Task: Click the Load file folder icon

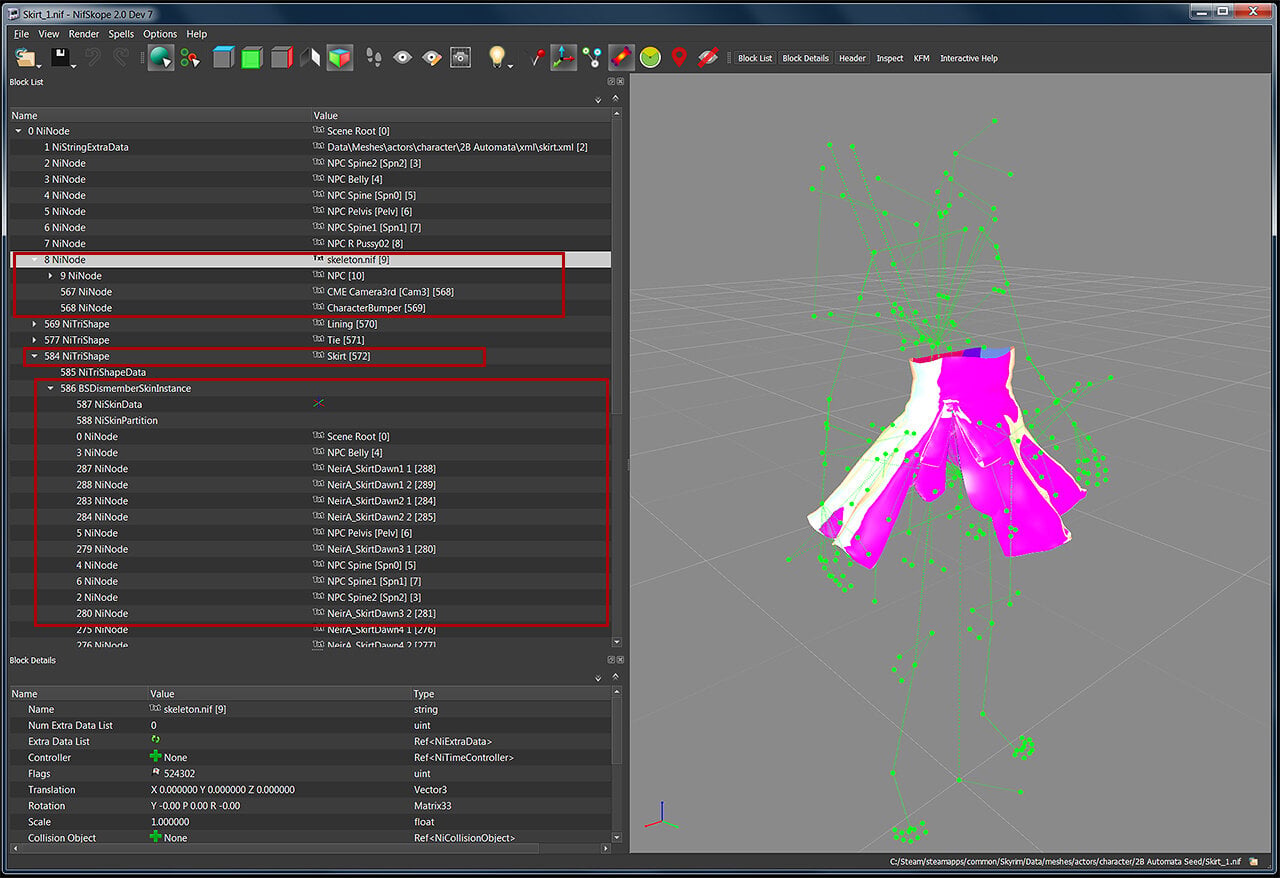Action: point(25,58)
